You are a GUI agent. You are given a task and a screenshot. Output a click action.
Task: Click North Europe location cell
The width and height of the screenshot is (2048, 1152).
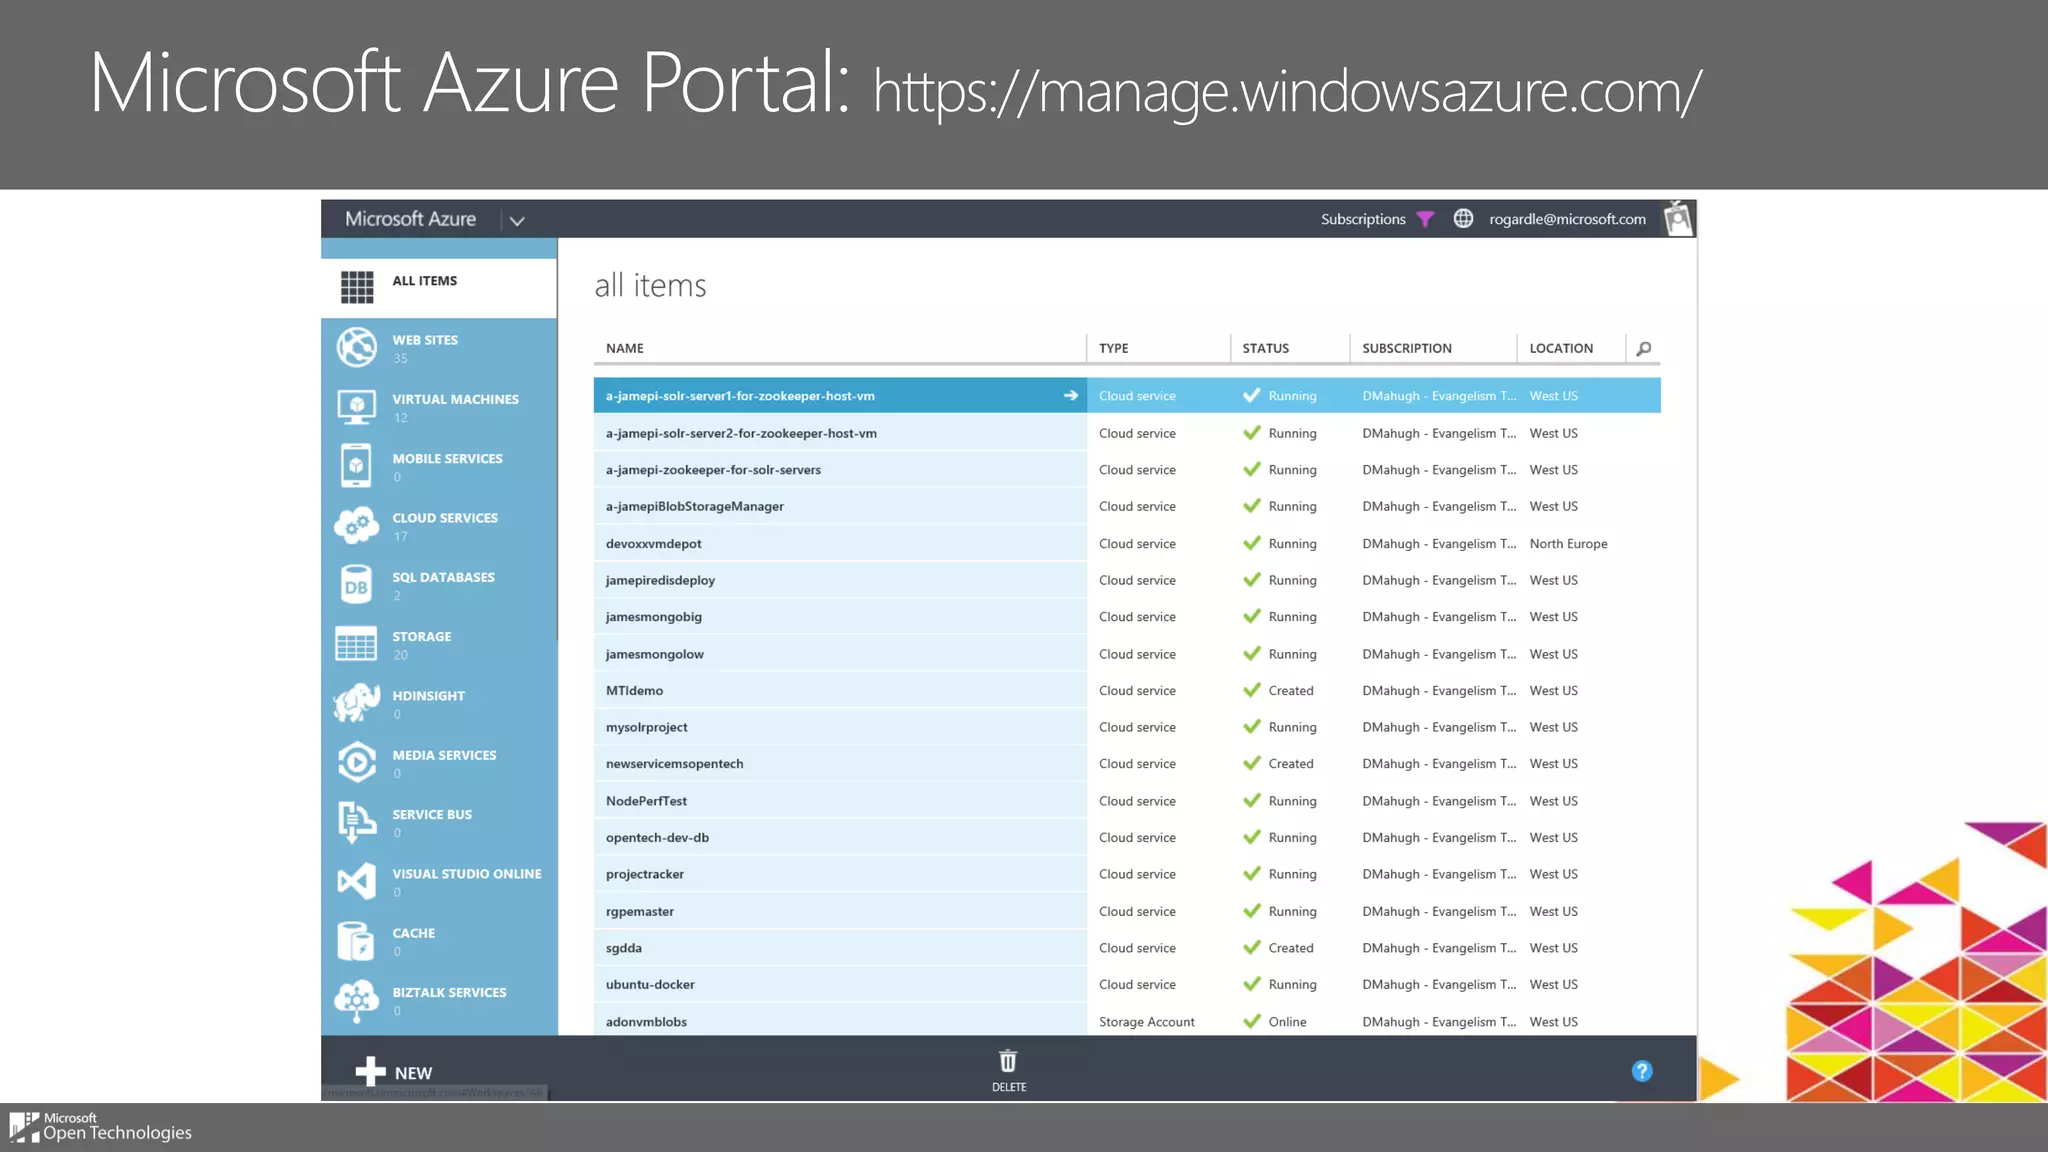point(1568,544)
